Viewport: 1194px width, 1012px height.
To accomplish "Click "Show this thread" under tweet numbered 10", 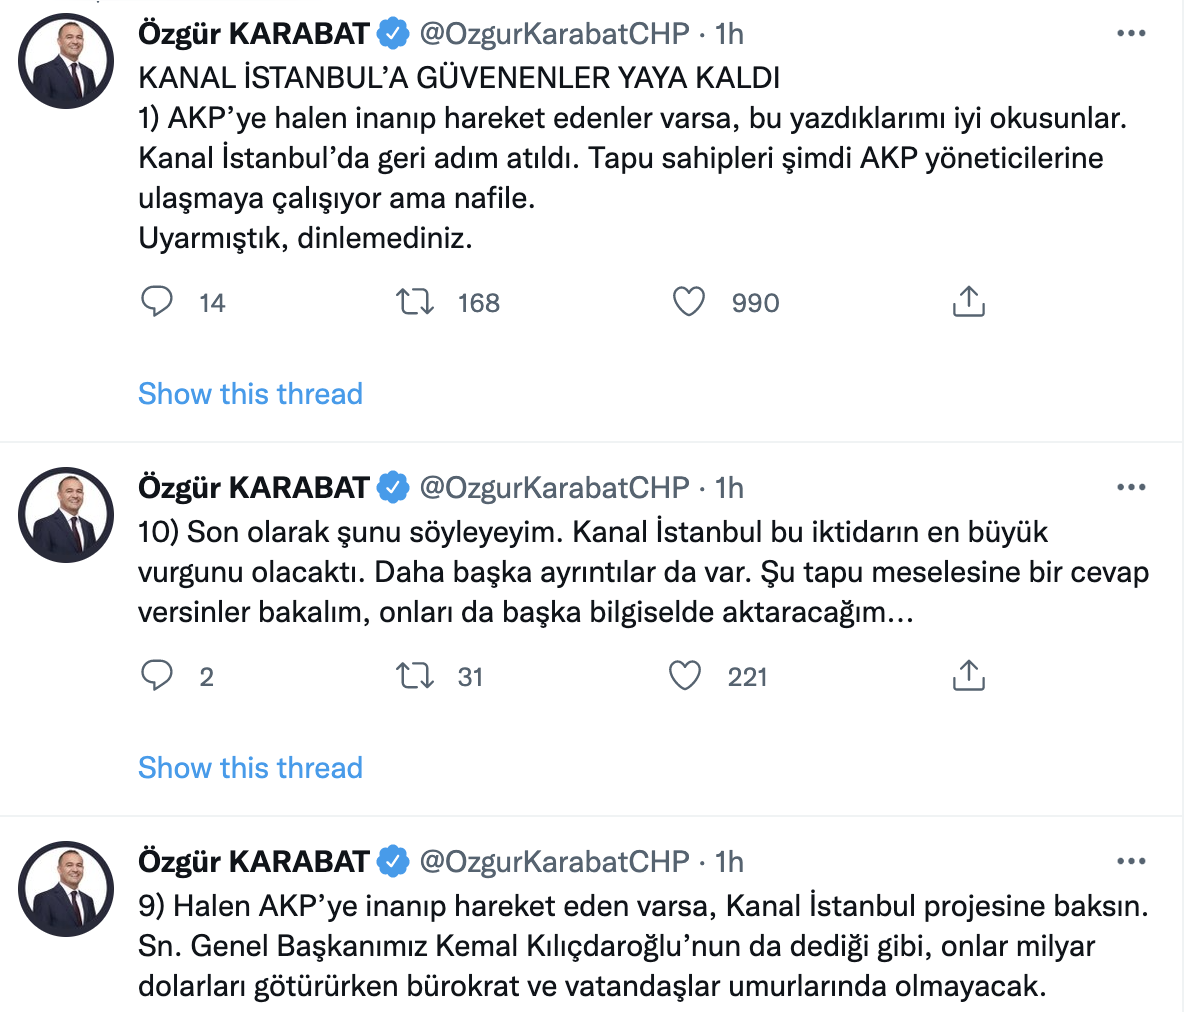I will point(250,768).
